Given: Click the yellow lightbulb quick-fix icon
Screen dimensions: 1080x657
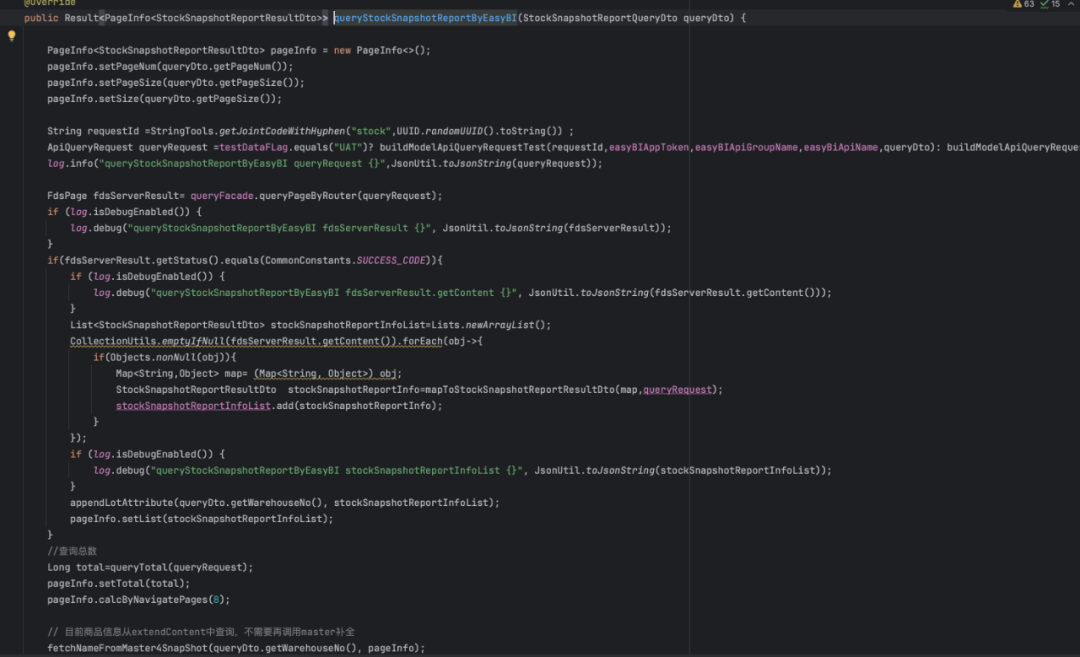Looking at the screenshot, I should coord(11,35).
